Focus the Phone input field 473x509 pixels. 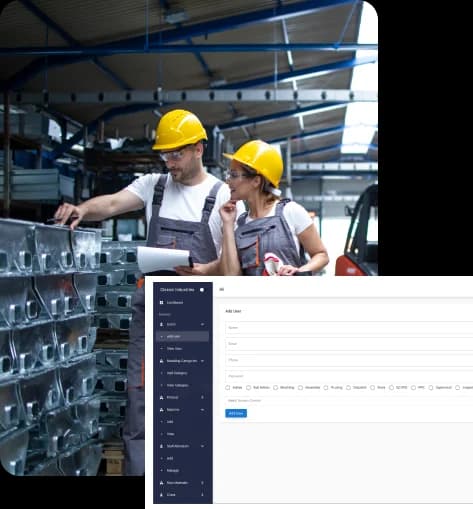pyautogui.click(x=349, y=360)
